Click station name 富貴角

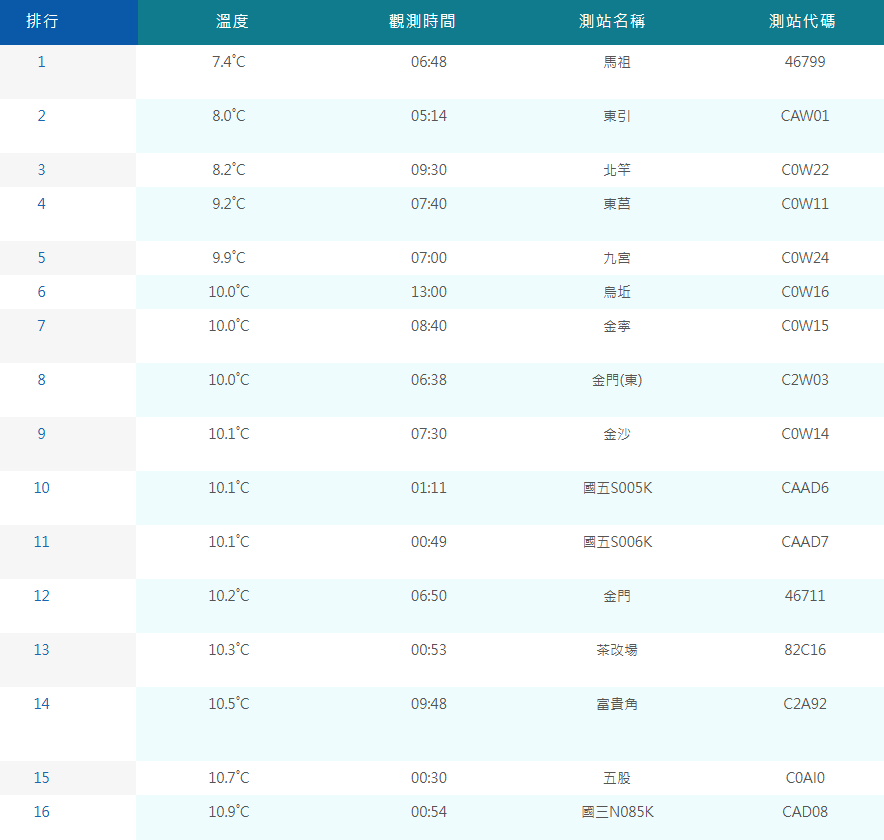click(x=617, y=704)
